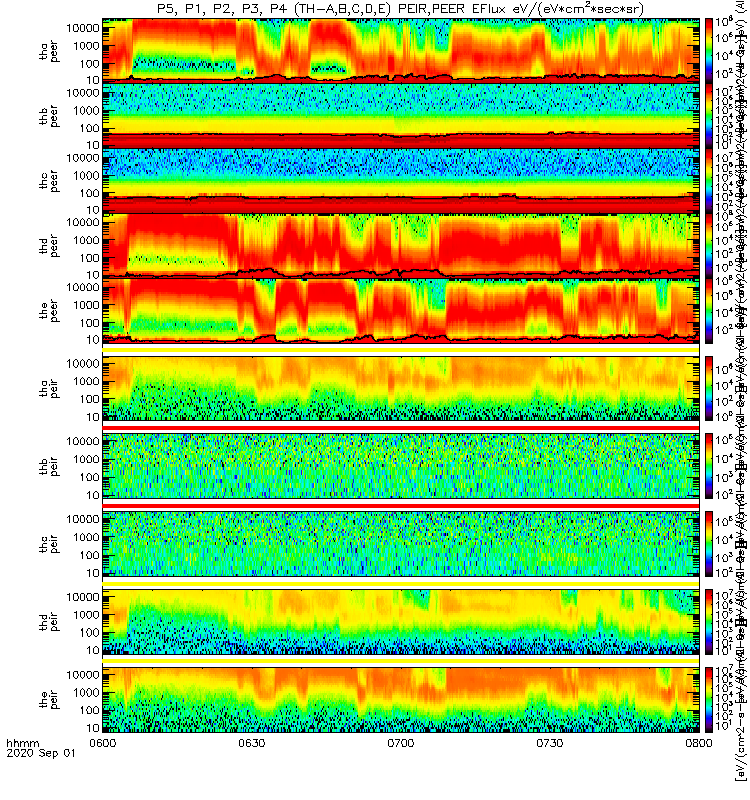This screenshot has width=750, height=800.
Task: Click the '2020 Sep 01' date label
Action: tap(41, 753)
